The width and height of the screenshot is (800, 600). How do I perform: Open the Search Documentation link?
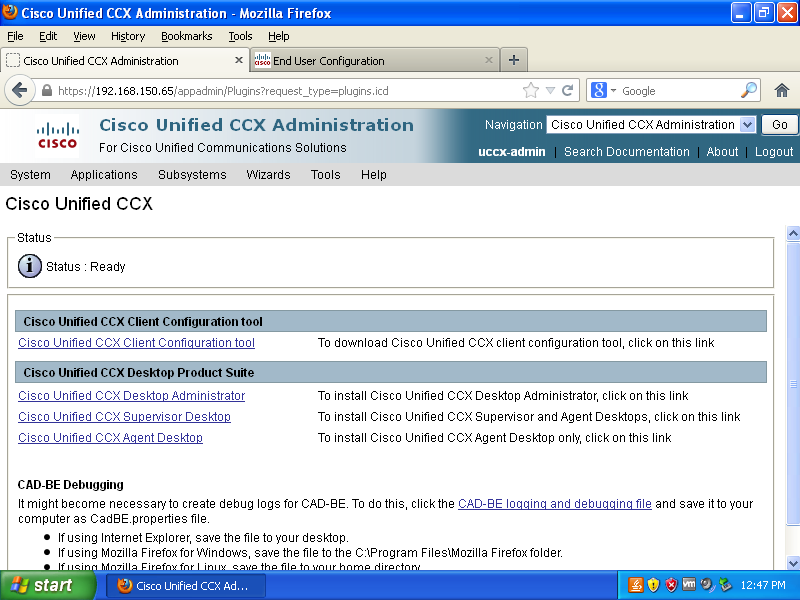point(627,152)
